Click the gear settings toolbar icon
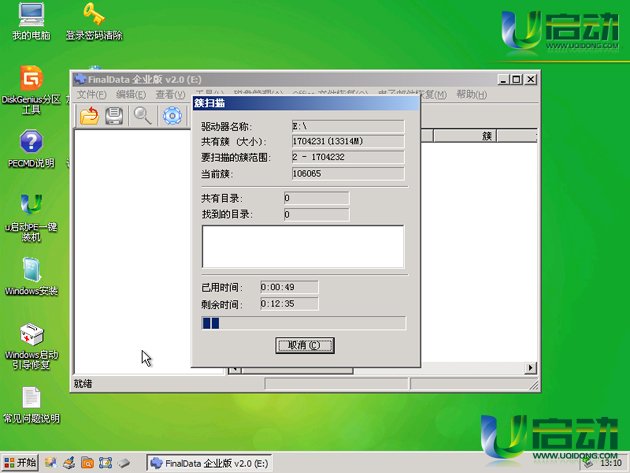 [172, 115]
